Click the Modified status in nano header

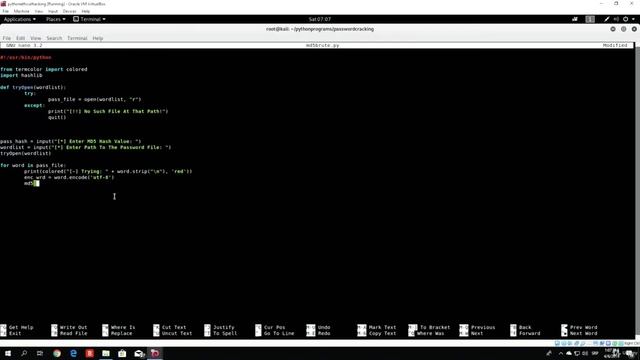tap(615, 45)
